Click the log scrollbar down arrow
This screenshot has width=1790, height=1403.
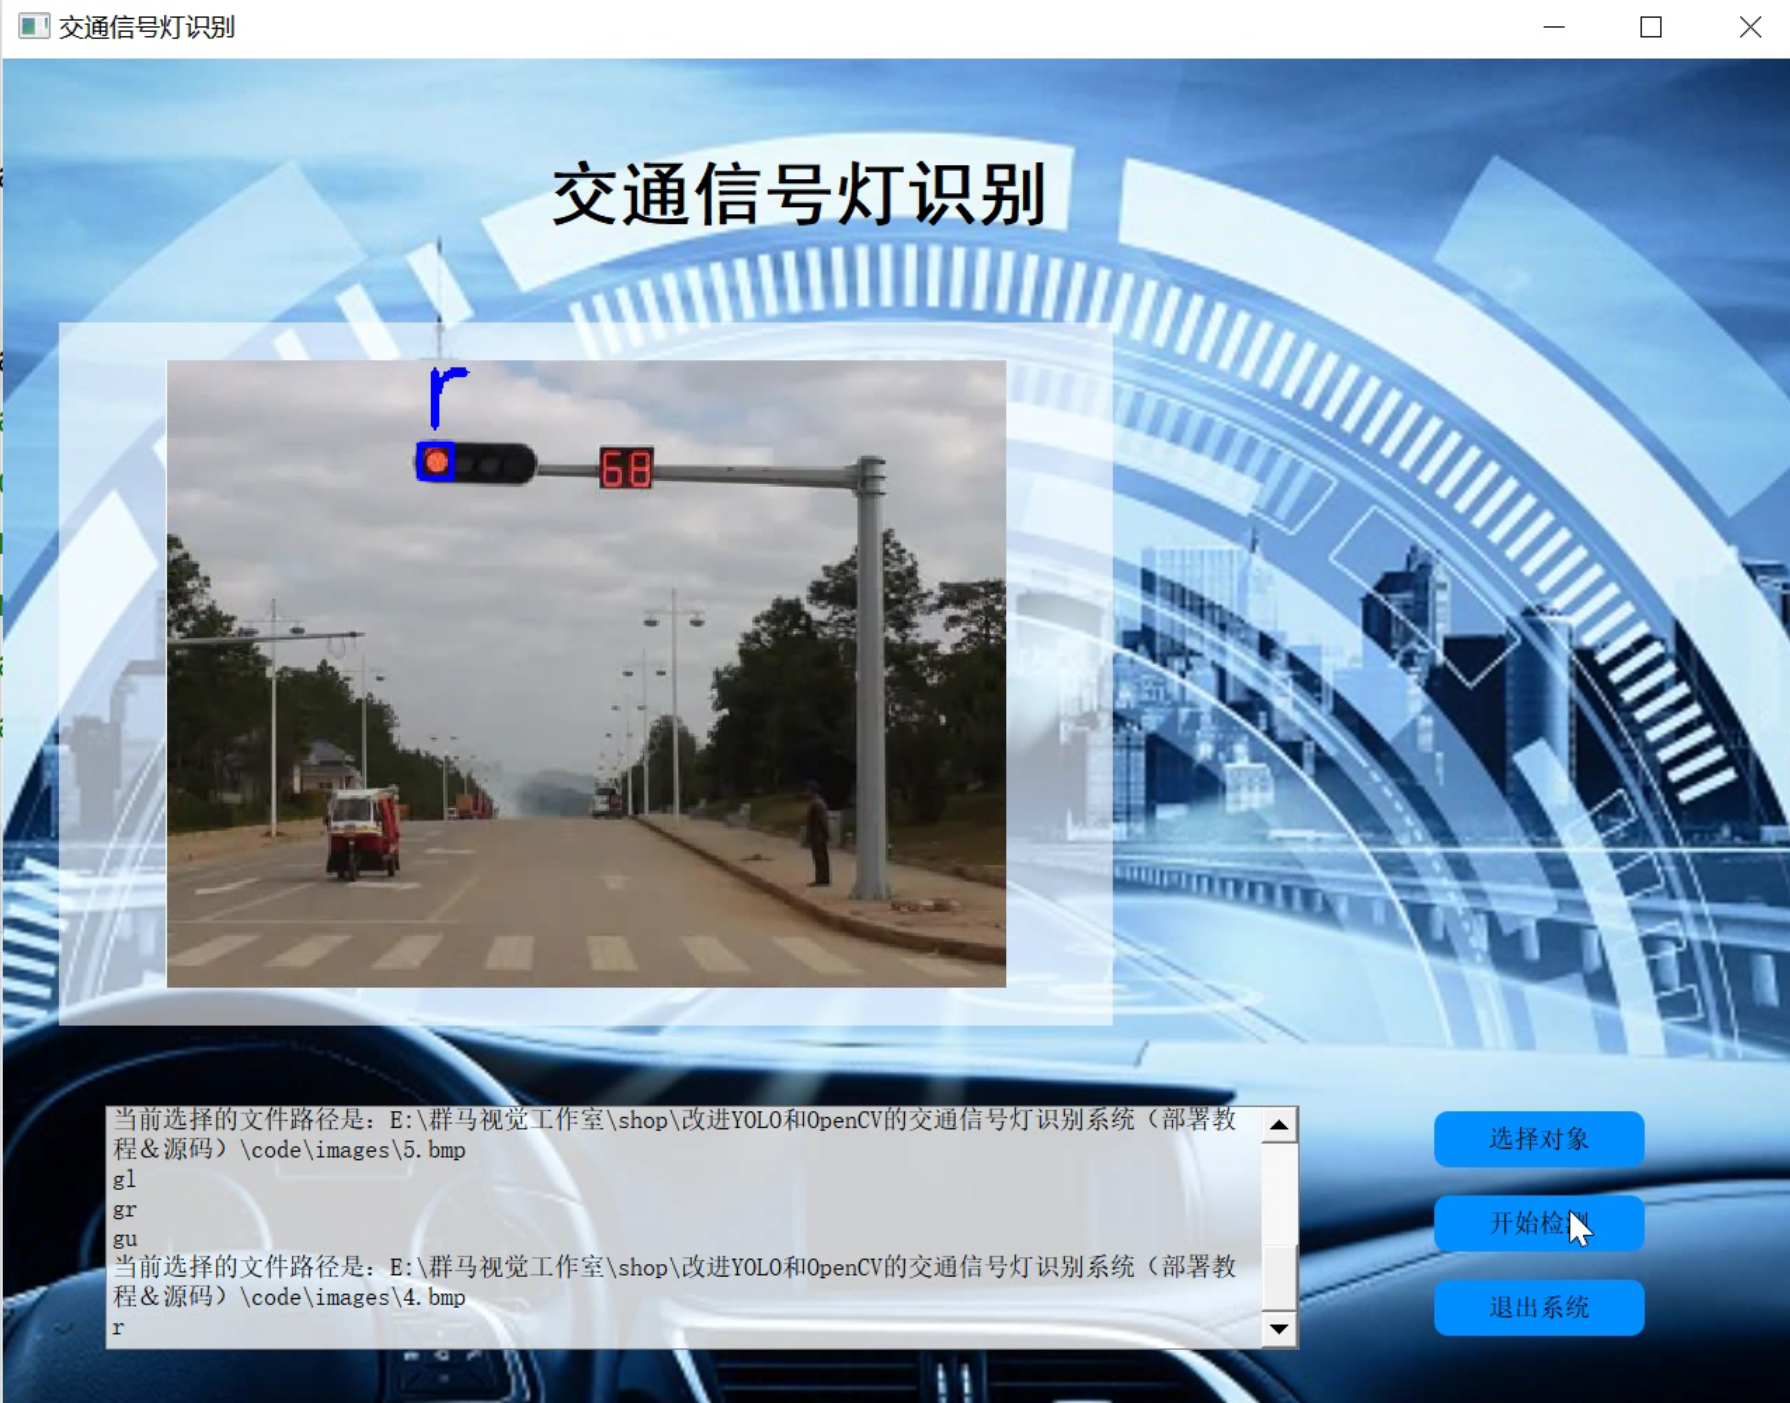(1279, 1329)
